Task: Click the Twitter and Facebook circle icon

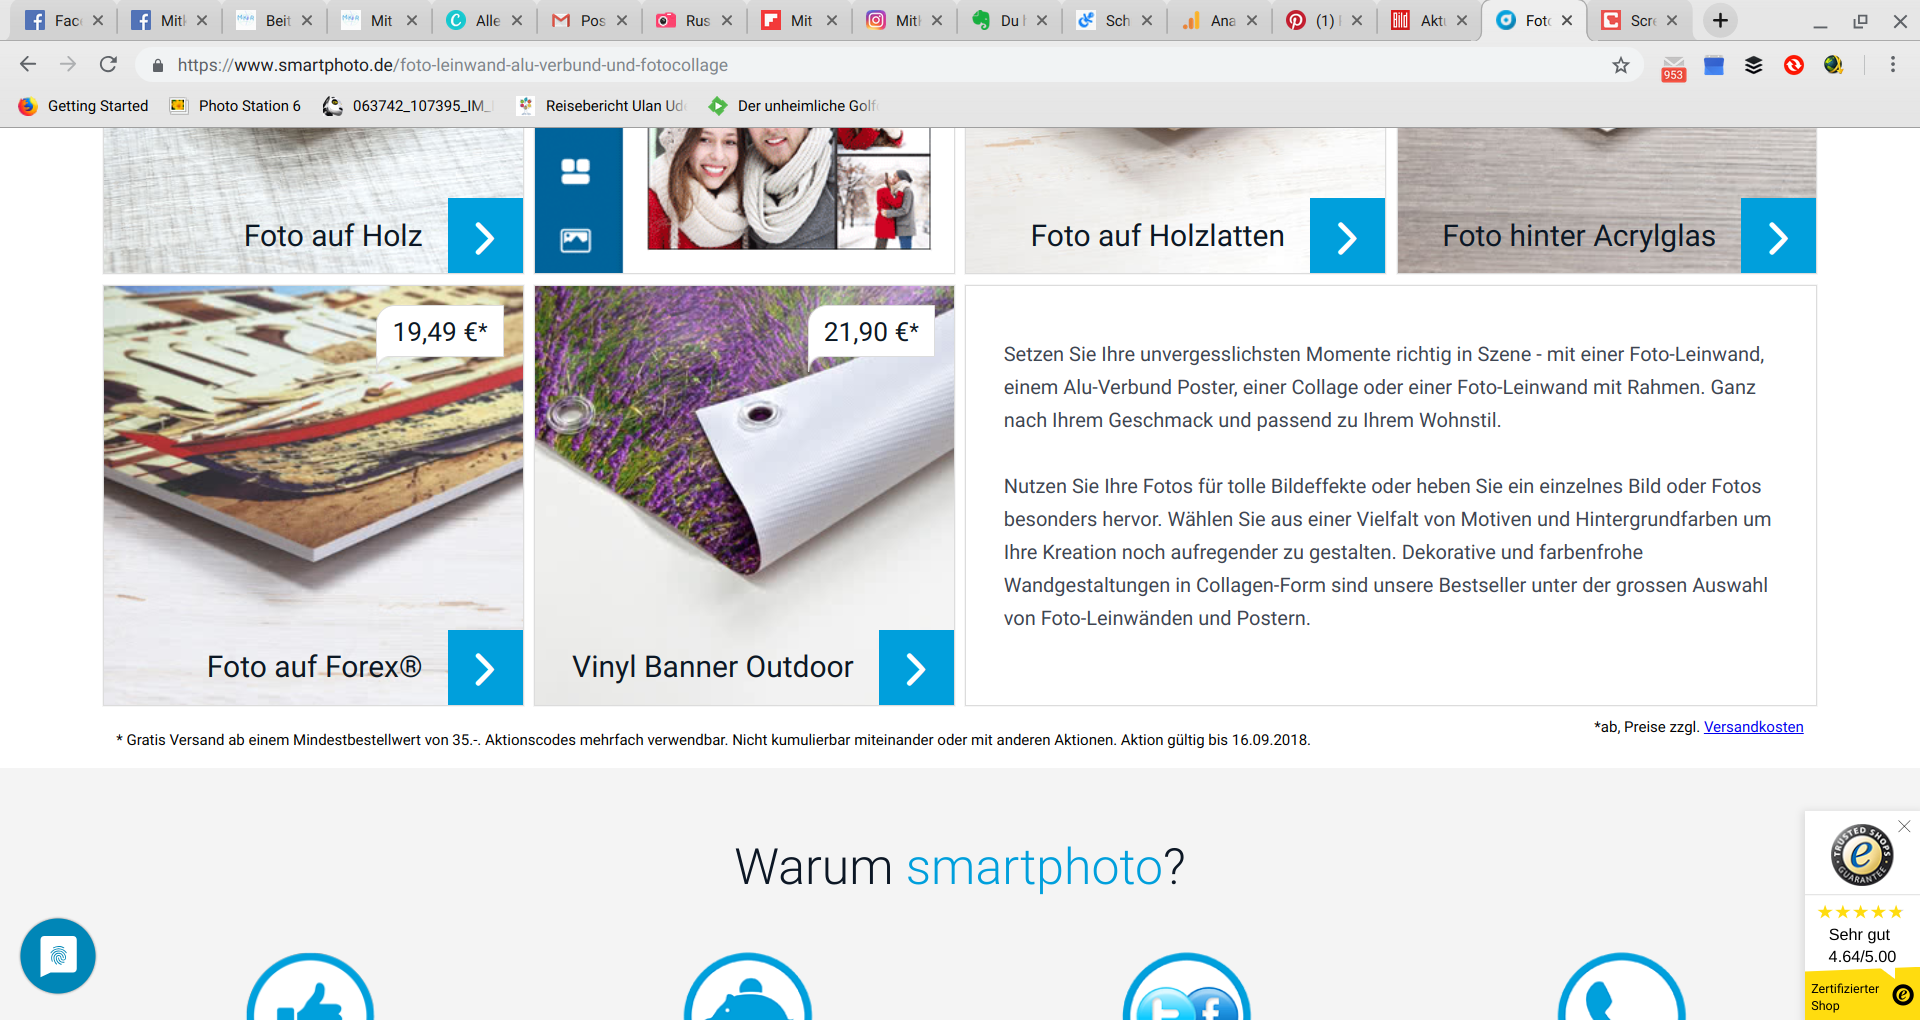Action: tap(1186, 987)
